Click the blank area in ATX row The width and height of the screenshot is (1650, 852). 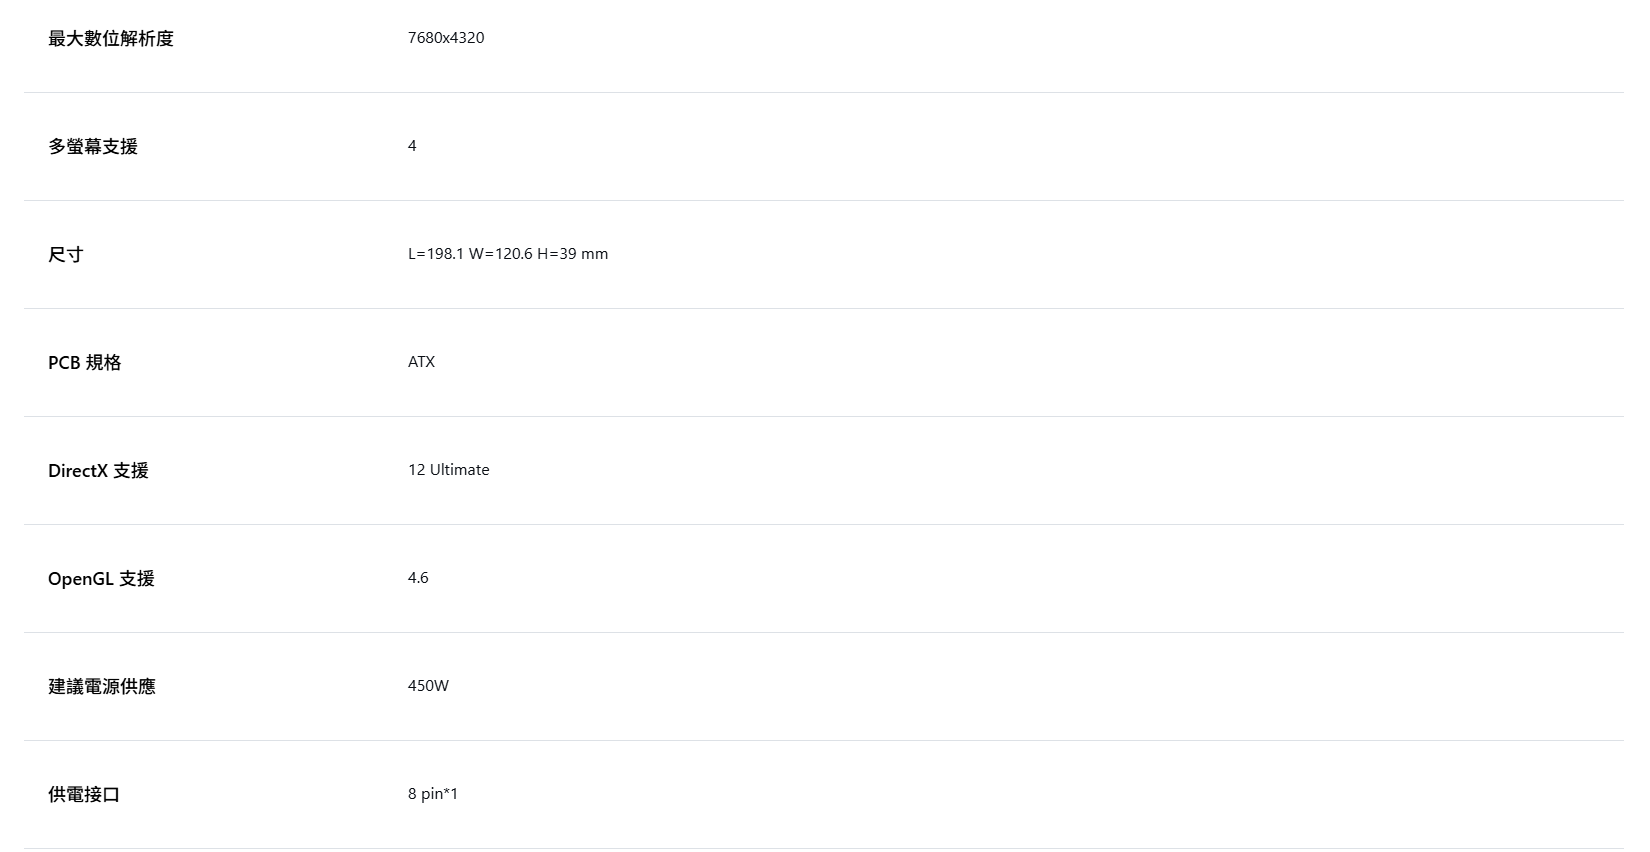point(1000,362)
